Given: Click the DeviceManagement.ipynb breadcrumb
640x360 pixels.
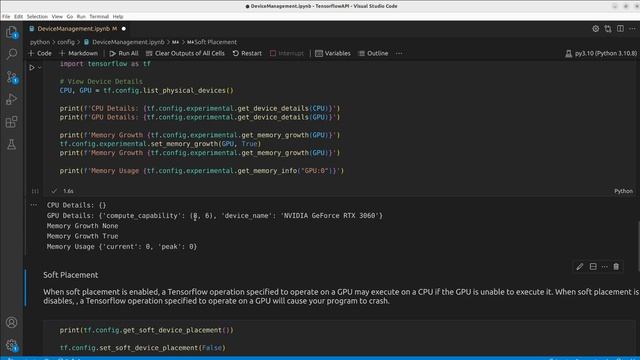Looking at the screenshot, I should click(124, 42).
